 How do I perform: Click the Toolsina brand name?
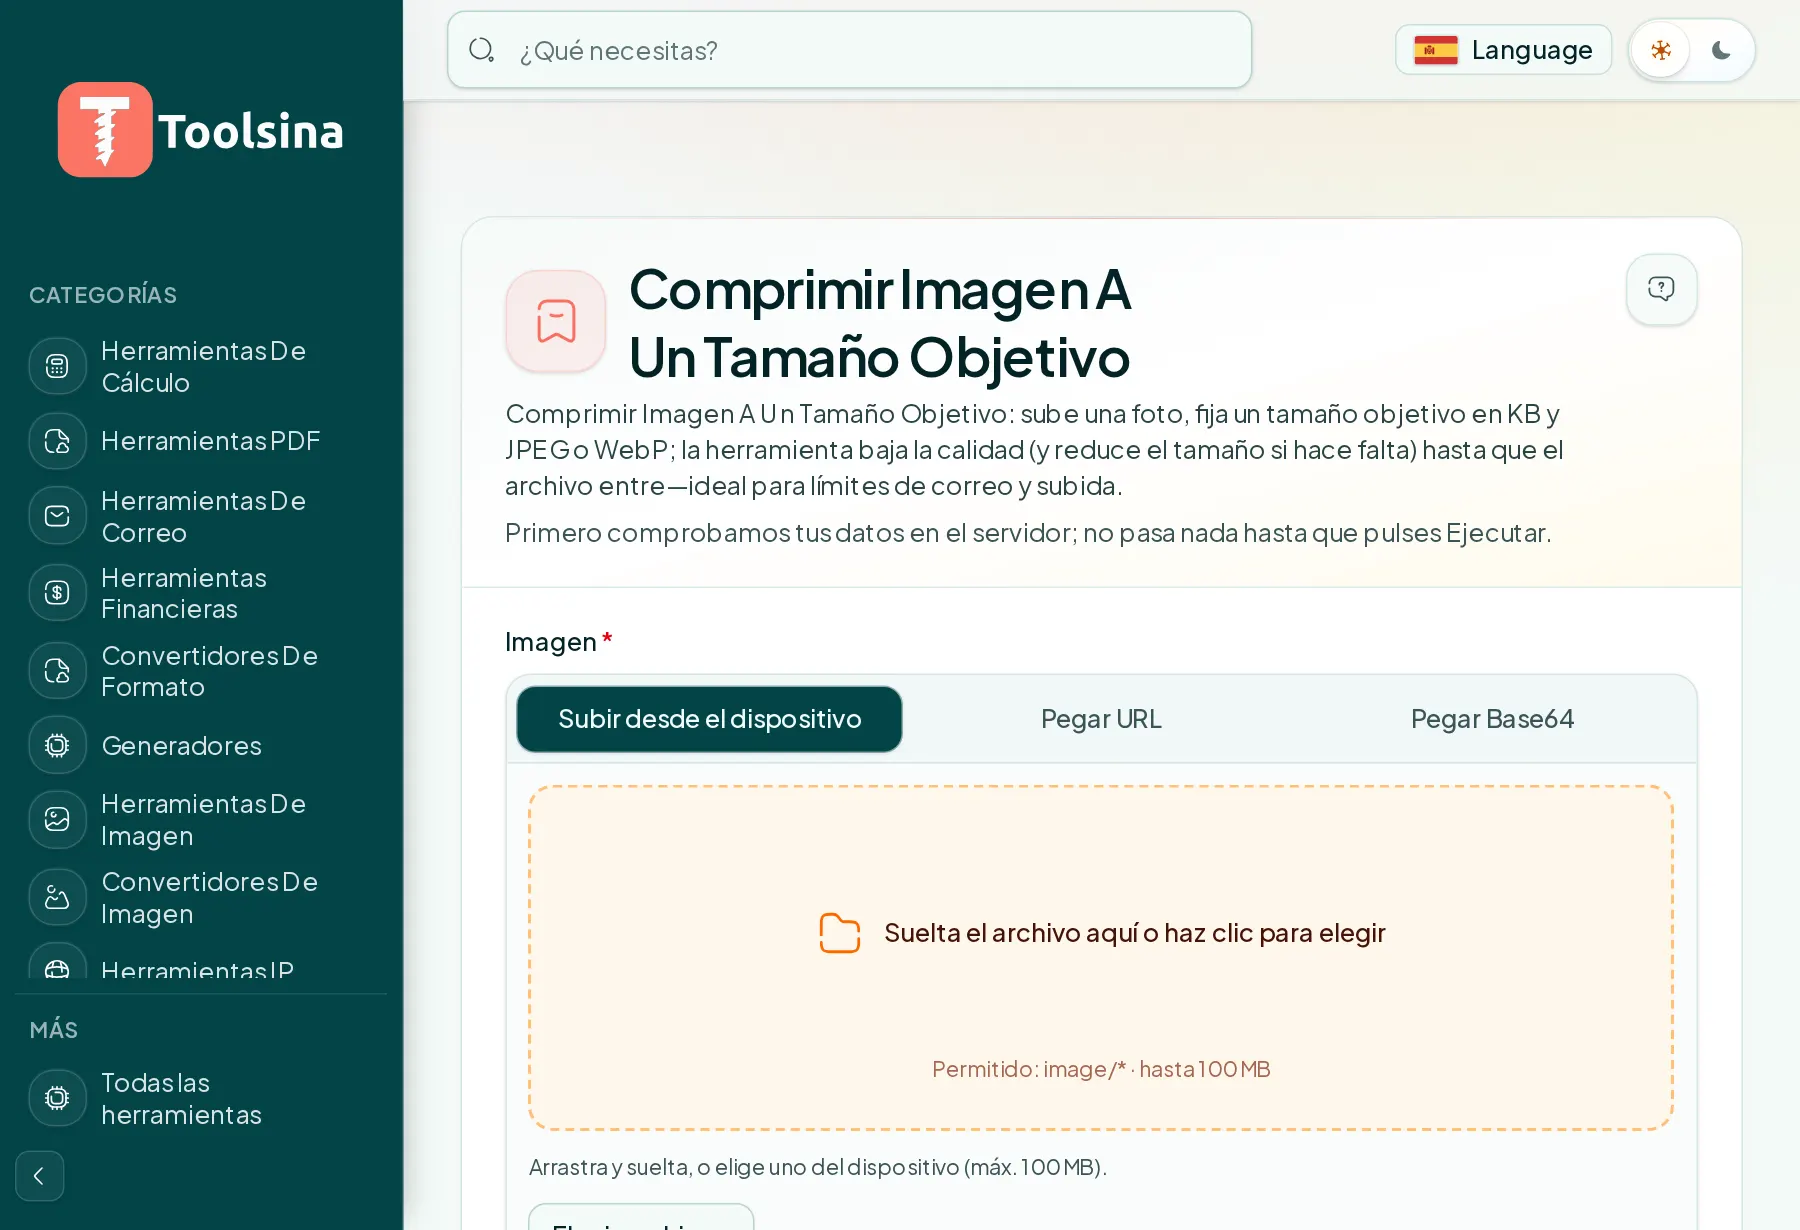250,131
